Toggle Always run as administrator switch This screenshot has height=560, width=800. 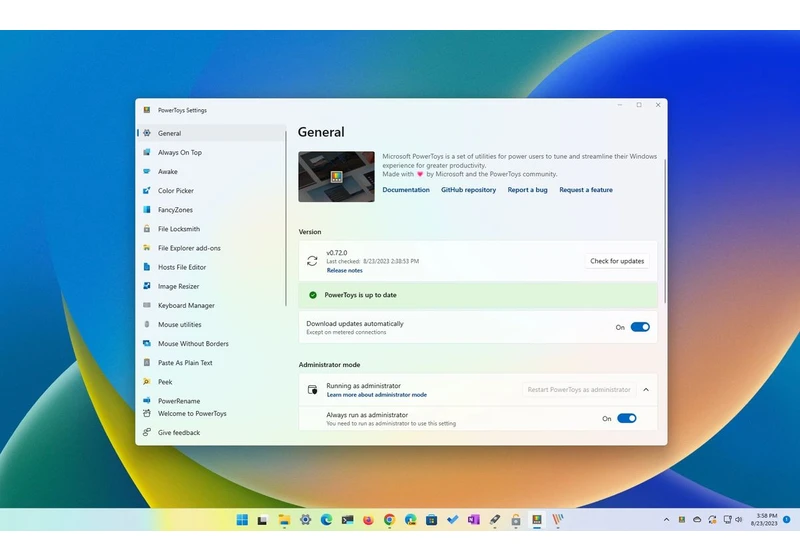point(627,418)
